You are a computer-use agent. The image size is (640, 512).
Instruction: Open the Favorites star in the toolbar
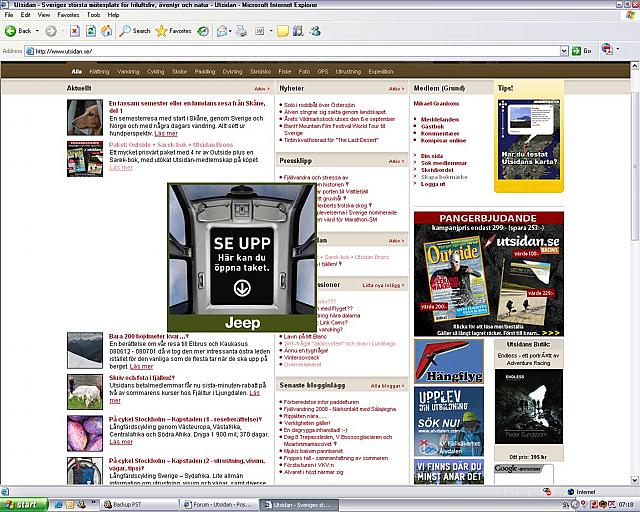(x=173, y=31)
